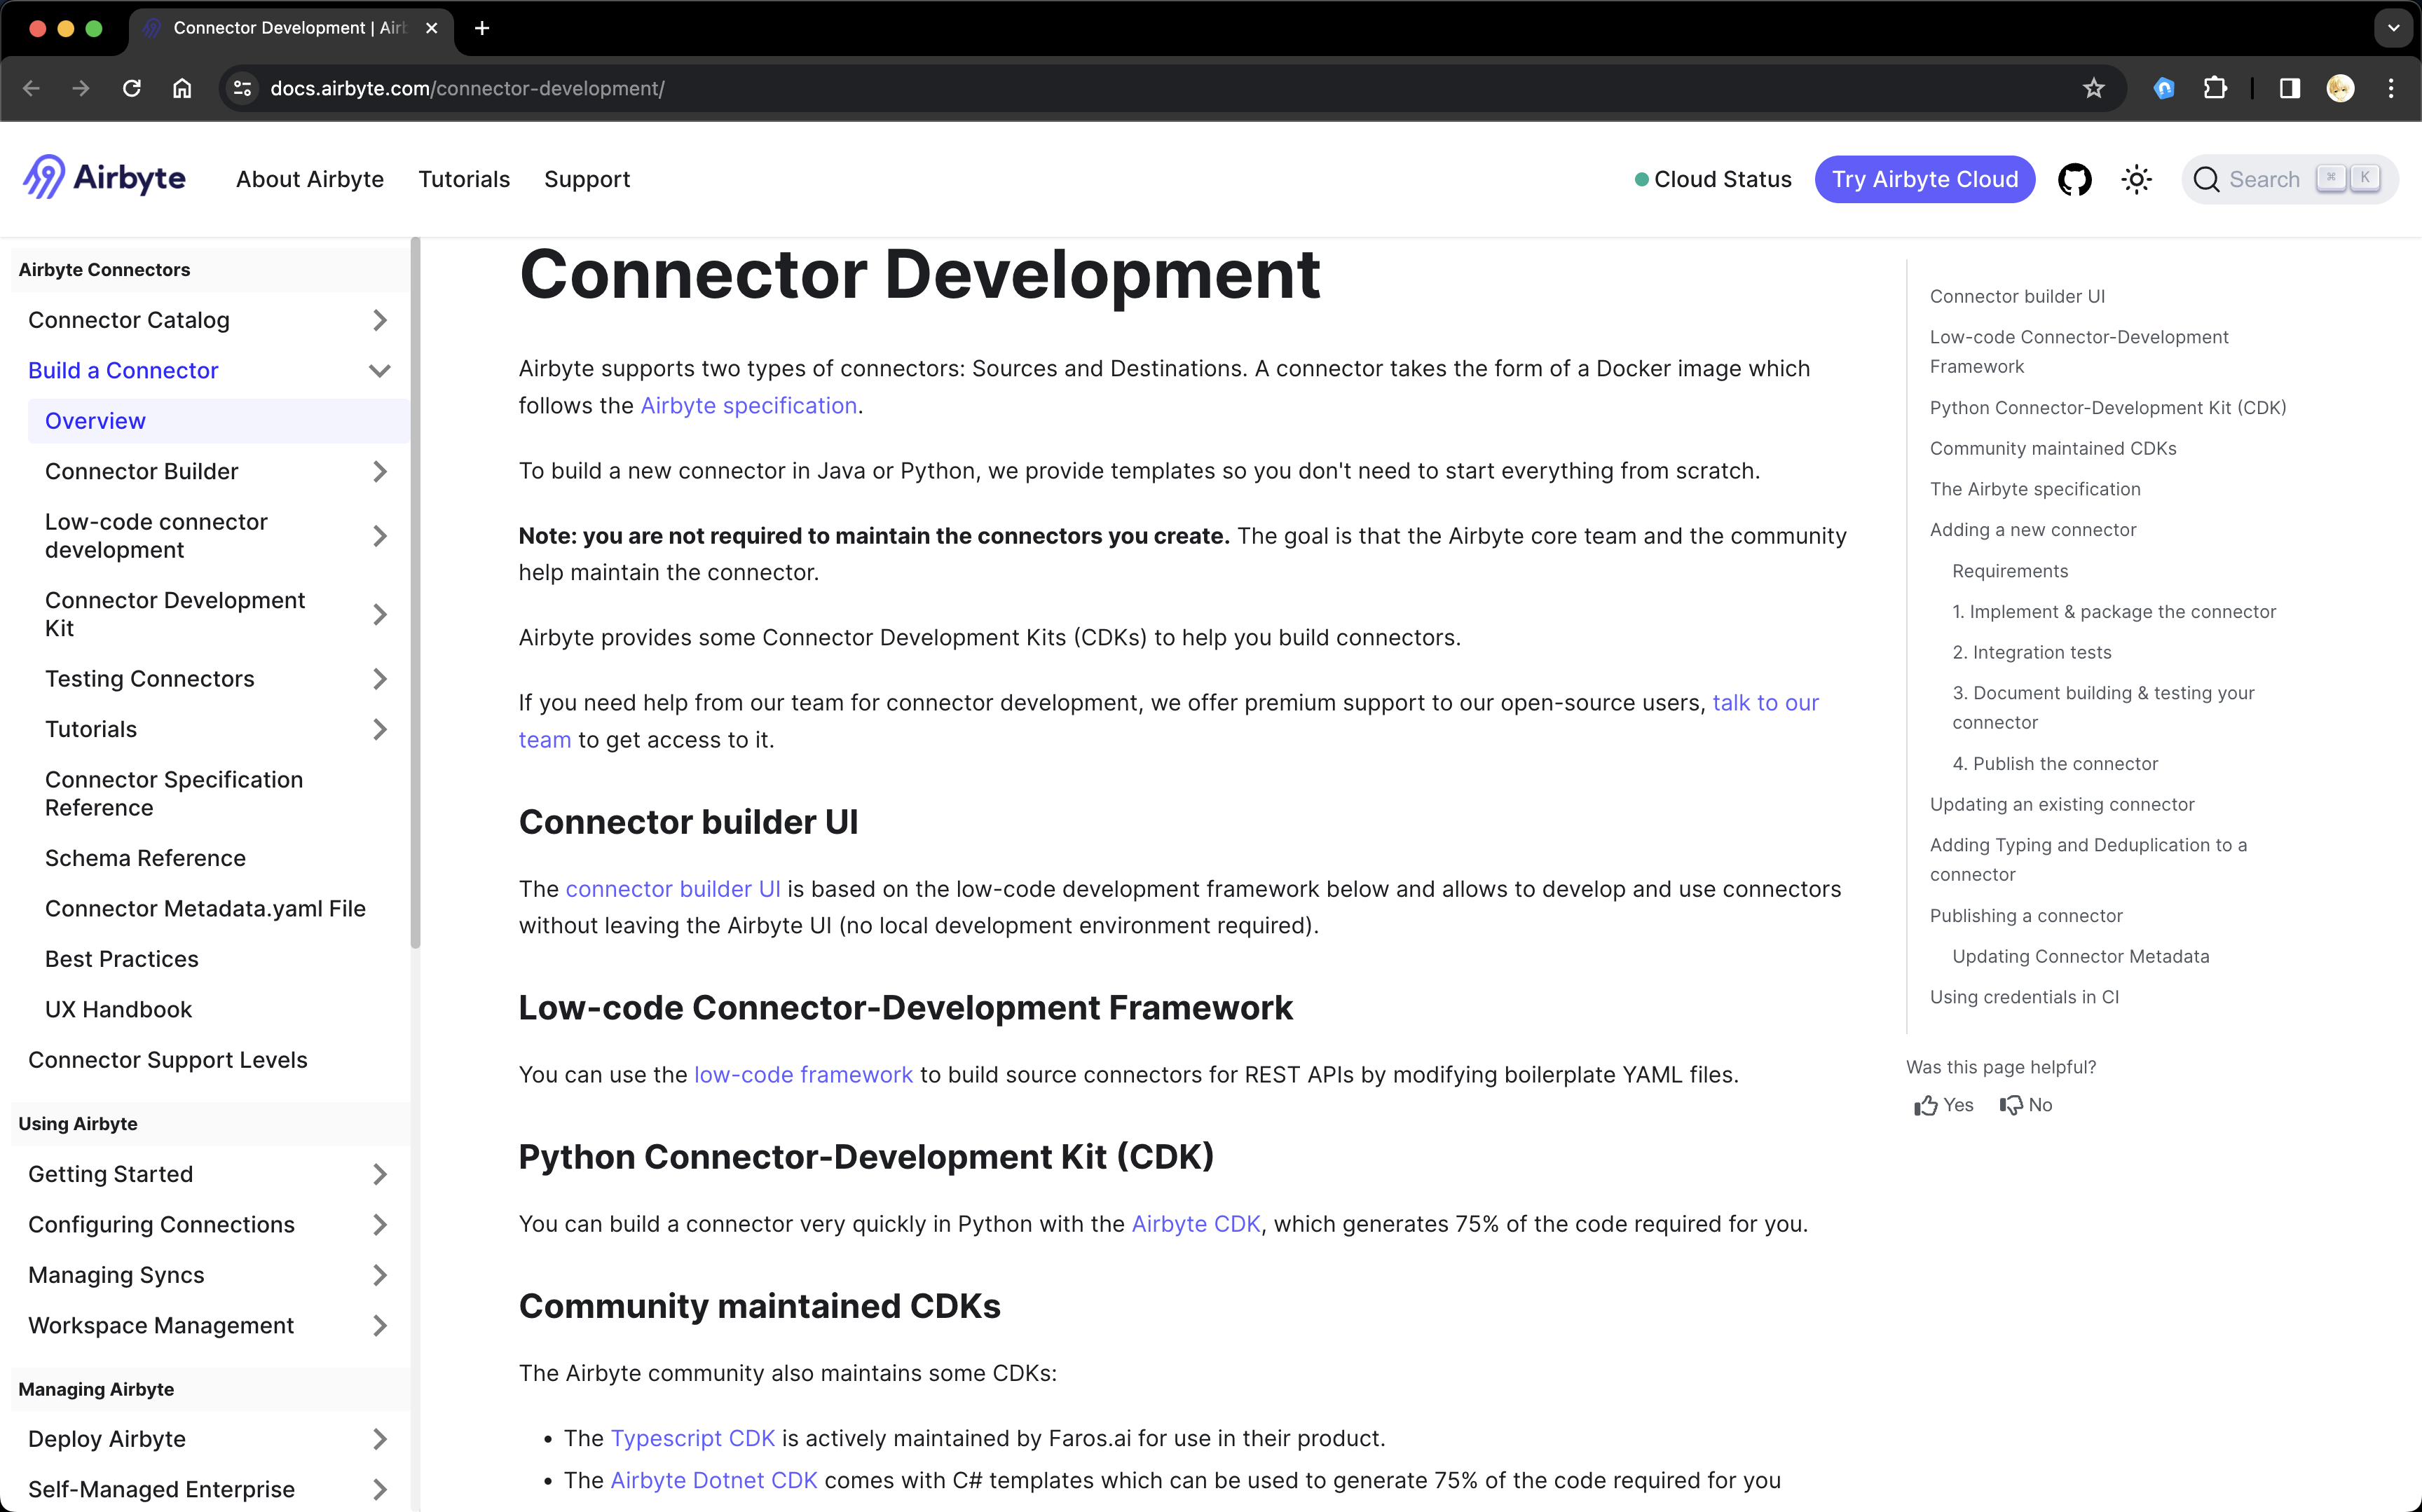Open the Chrome three-dot menu
Screen dimensions: 2422x1512
click(x=2391, y=88)
